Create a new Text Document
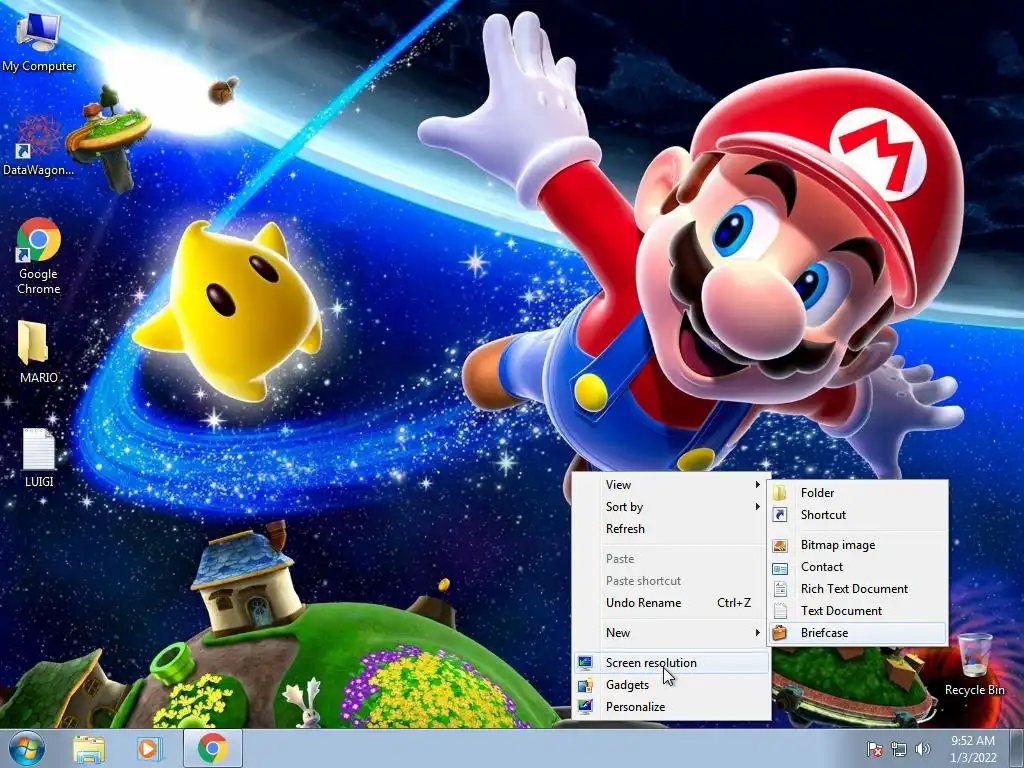 857,611
